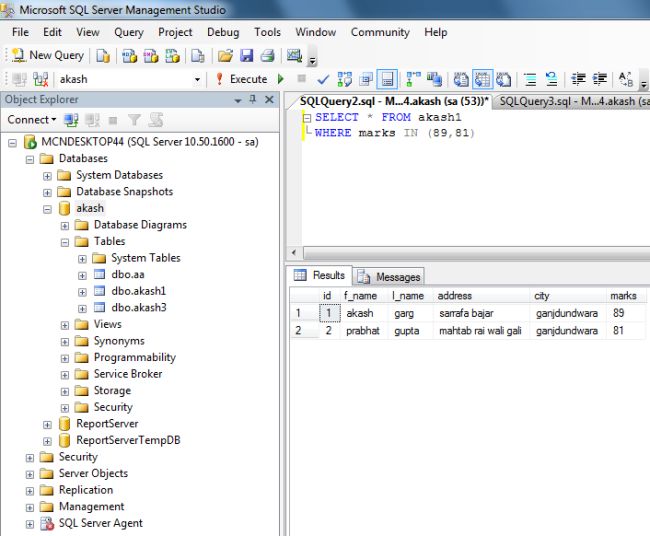Click the green Debug play icon

coord(281,79)
